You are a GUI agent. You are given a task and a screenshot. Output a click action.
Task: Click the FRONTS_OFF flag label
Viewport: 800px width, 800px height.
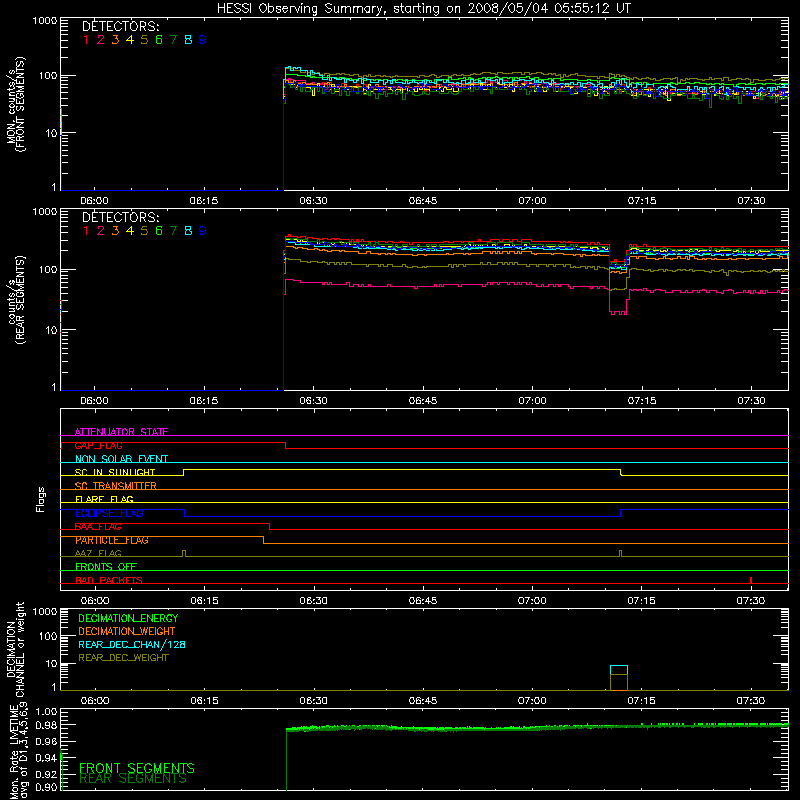(106, 566)
